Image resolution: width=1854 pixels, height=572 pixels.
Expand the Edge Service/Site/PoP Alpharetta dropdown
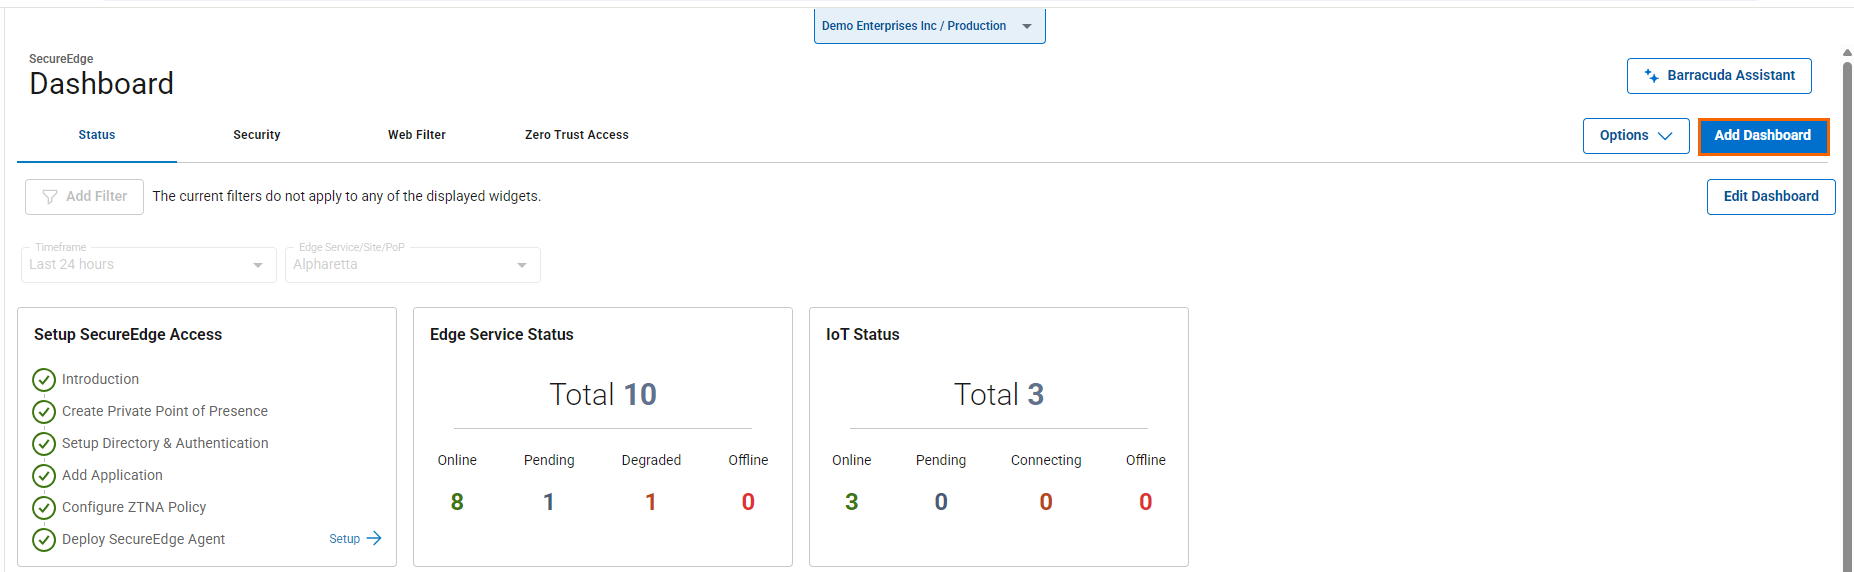(412, 265)
